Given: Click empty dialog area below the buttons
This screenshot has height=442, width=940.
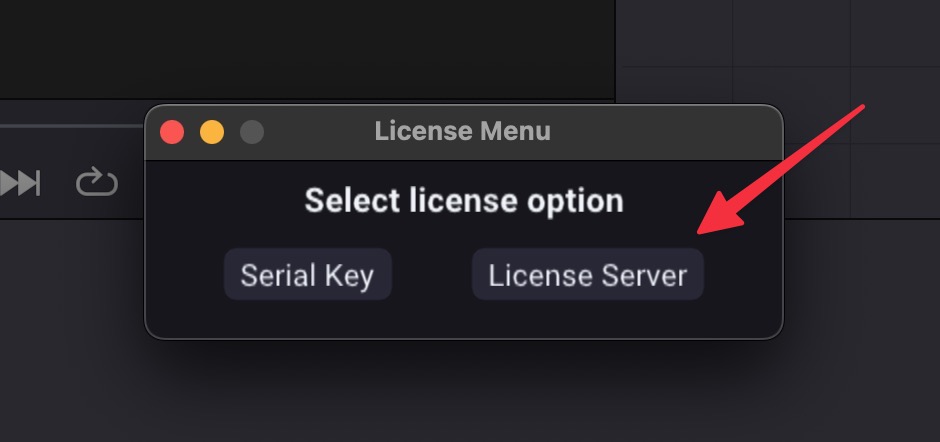Looking at the screenshot, I should (463, 320).
